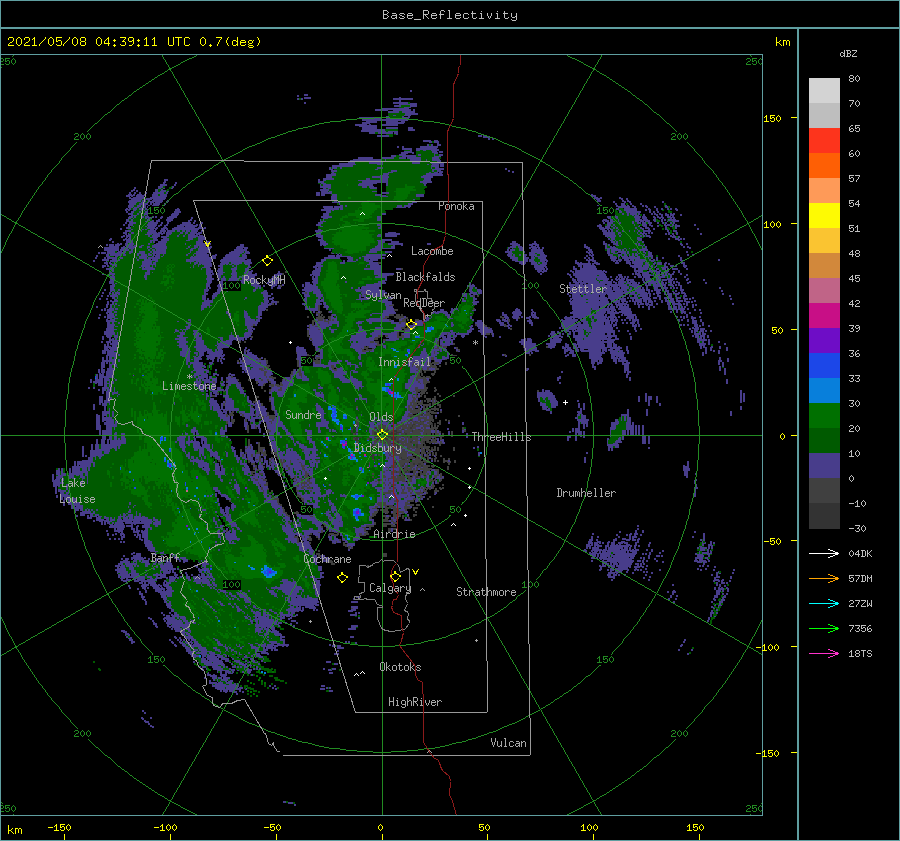Click the 04DK legend label
This screenshot has height=841, width=900.
[860, 553]
